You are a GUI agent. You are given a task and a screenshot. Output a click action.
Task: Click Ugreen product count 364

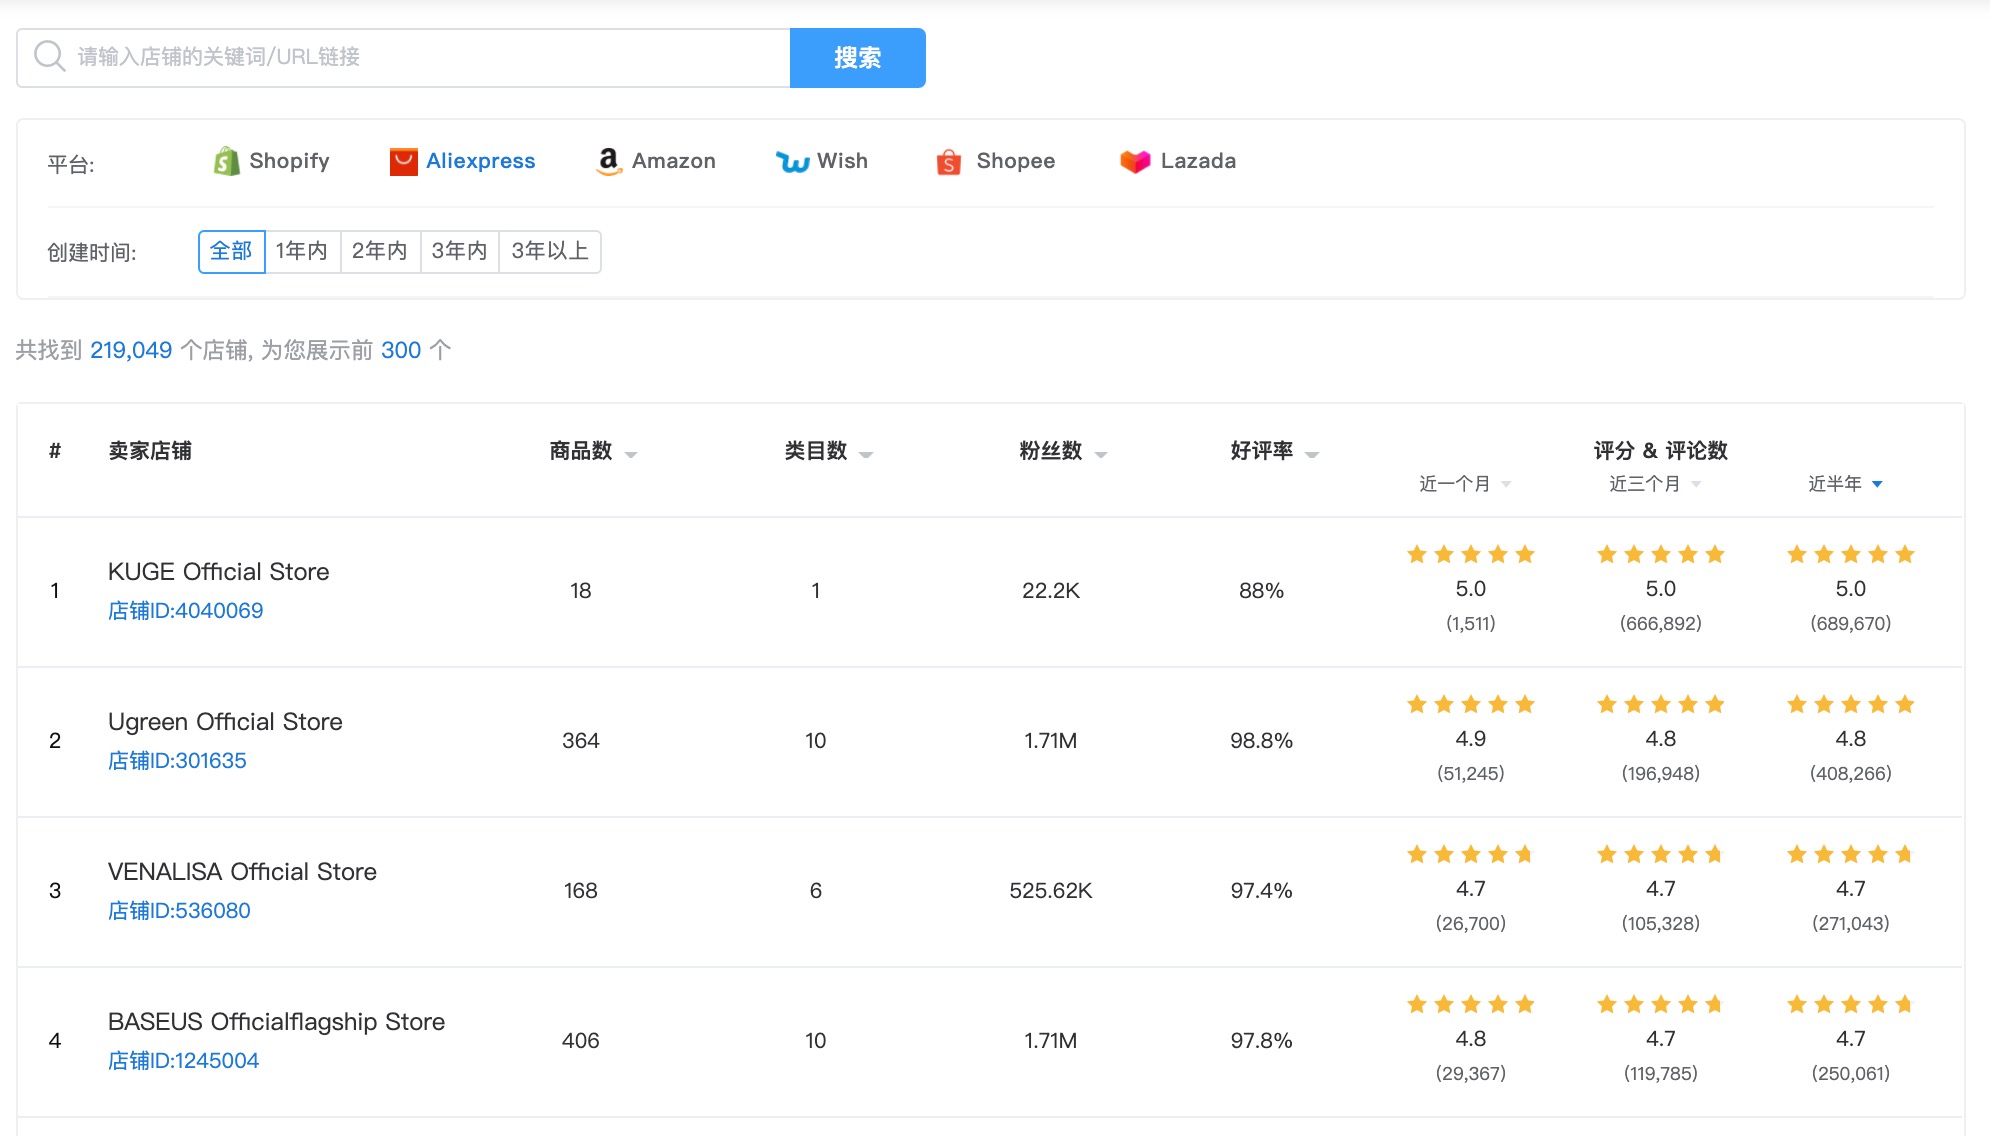pos(581,741)
